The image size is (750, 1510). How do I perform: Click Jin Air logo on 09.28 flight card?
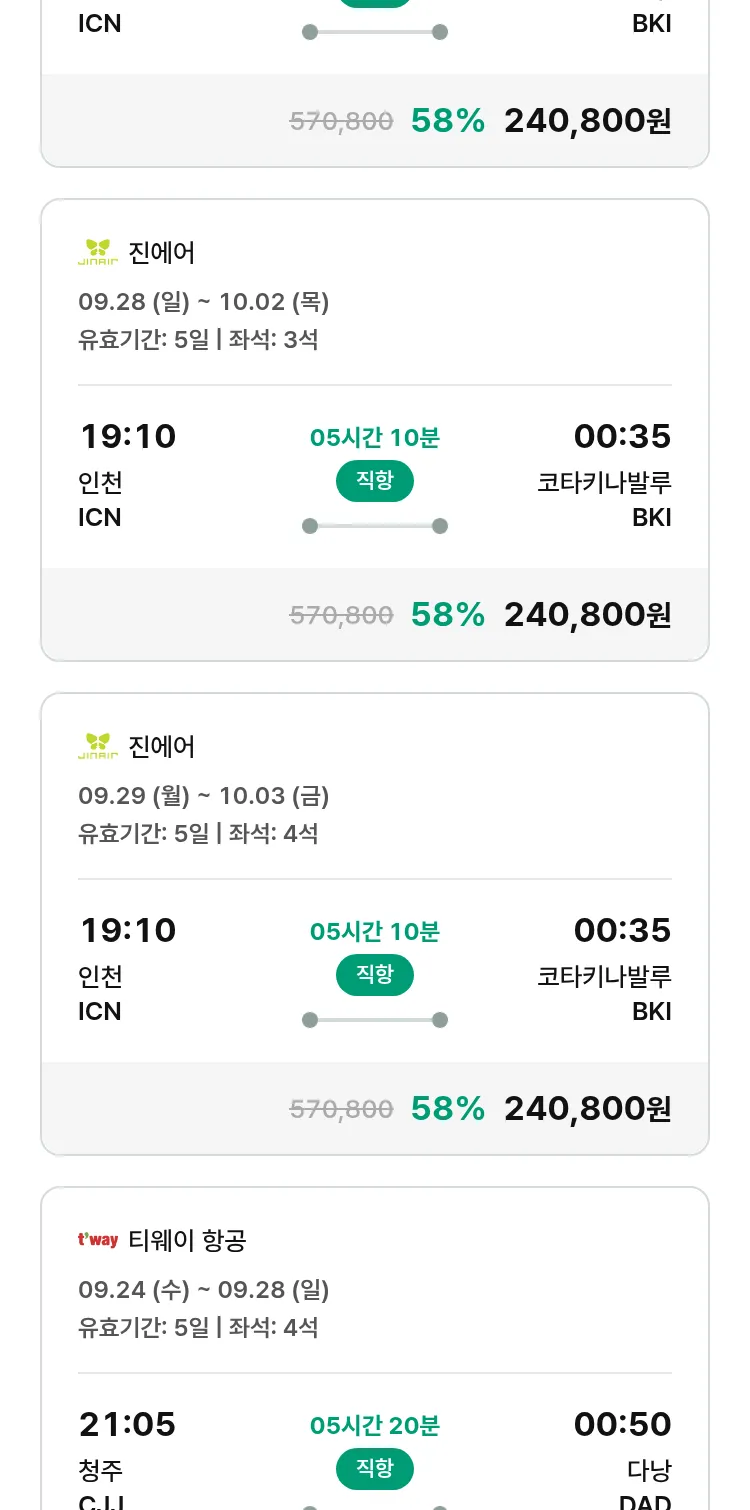pos(98,252)
